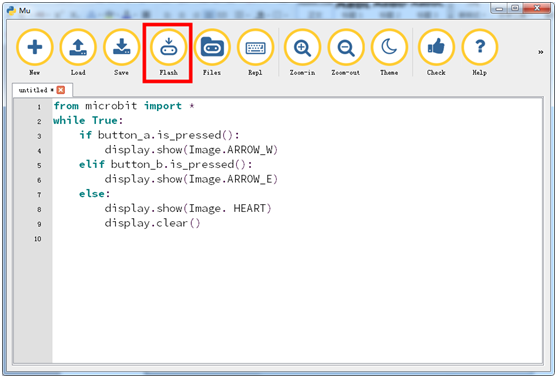Click the Mu Python window icon
This screenshot has height=378, width=557.
click(x=11, y=10)
